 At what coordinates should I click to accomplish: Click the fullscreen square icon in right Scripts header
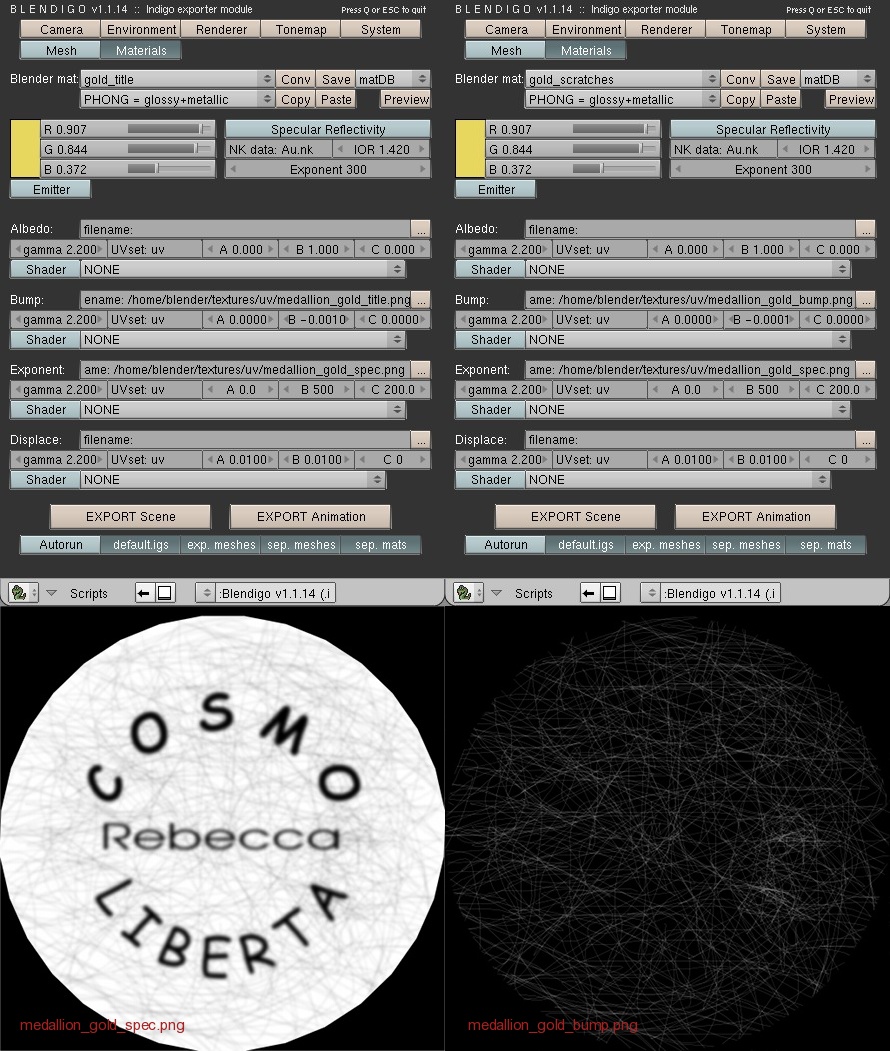click(609, 593)
